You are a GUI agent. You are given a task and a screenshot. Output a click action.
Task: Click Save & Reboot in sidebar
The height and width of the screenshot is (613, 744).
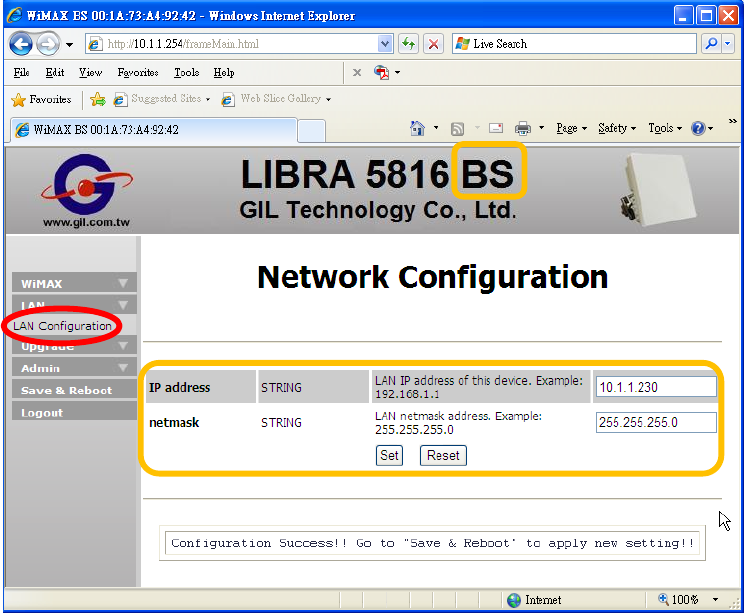(x=74, y=390)
